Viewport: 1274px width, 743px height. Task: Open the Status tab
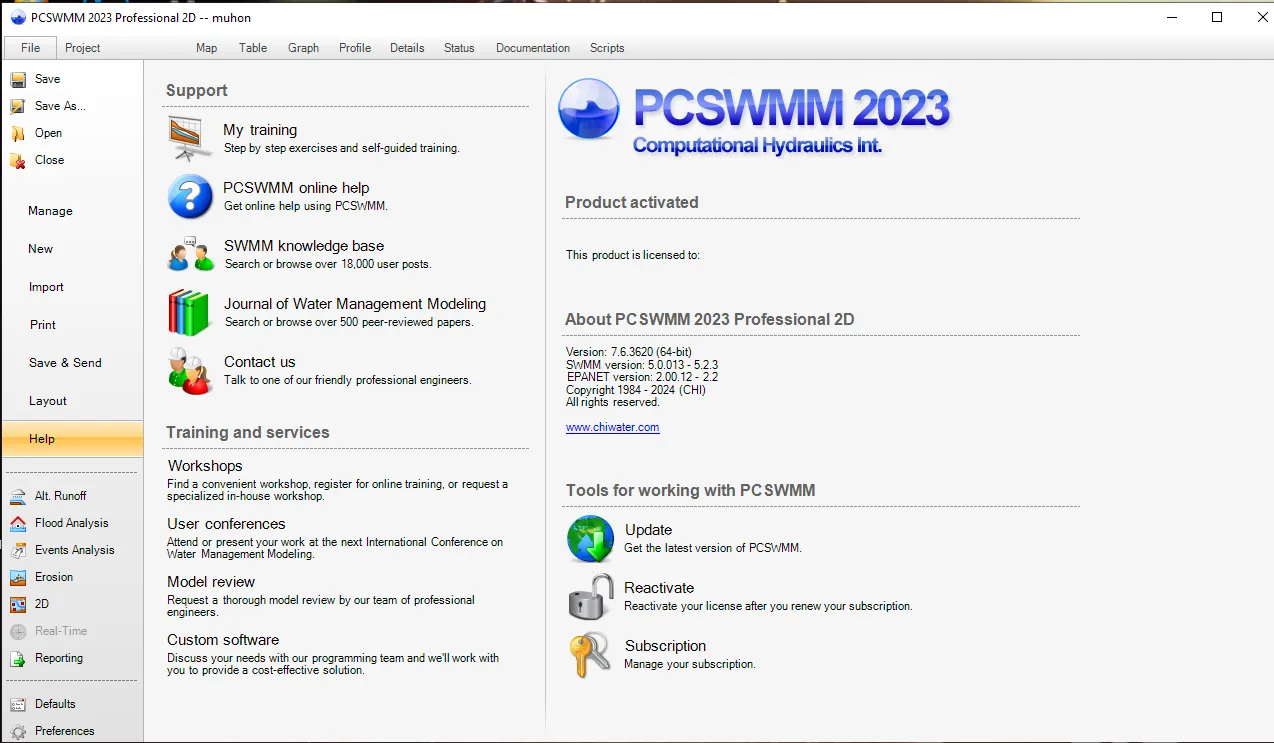(459, 48)
